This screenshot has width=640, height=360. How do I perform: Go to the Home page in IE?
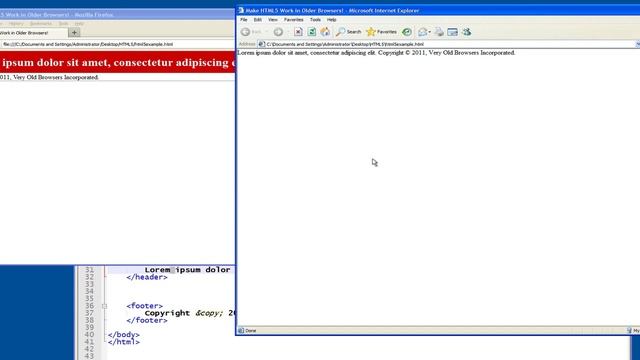pos(325,32)
